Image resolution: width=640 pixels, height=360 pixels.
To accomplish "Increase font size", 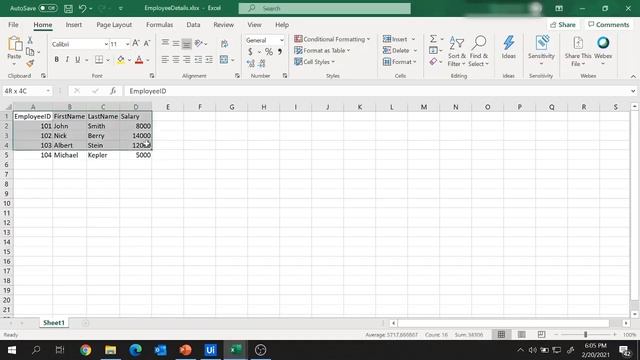I will click(136, 43).
